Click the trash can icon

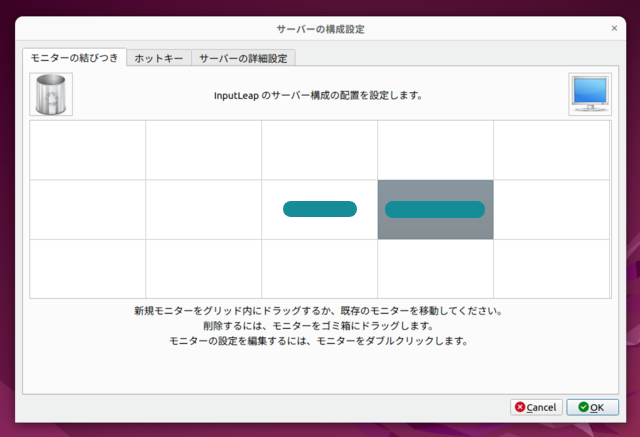point(51,95)
